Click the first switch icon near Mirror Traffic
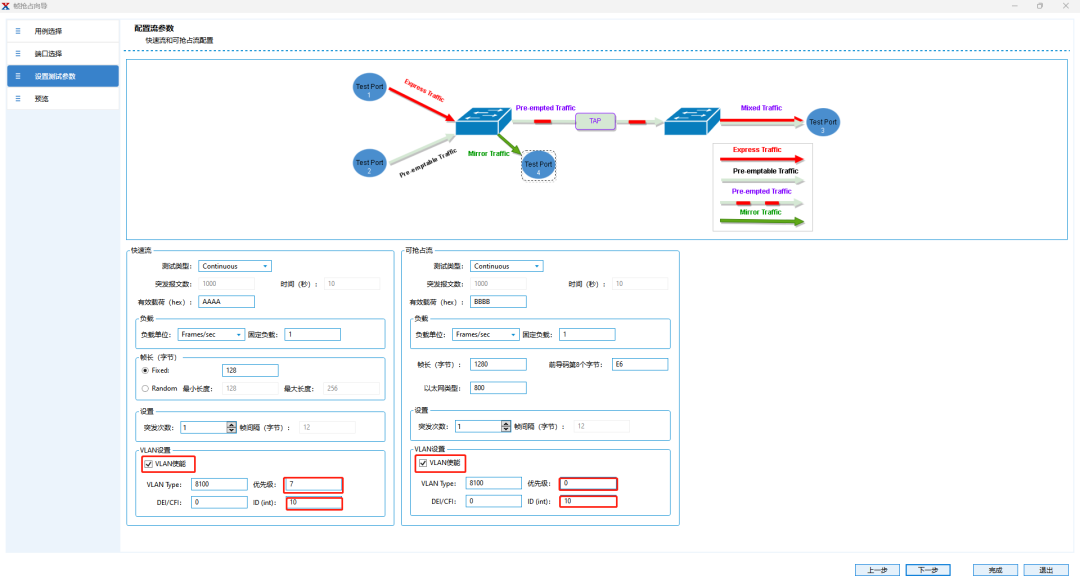 [x=484, y=121]
